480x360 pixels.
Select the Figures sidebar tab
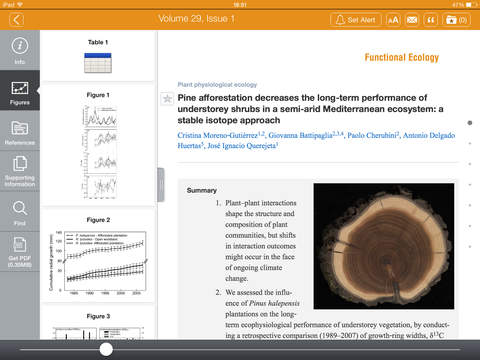coord(20,91)
